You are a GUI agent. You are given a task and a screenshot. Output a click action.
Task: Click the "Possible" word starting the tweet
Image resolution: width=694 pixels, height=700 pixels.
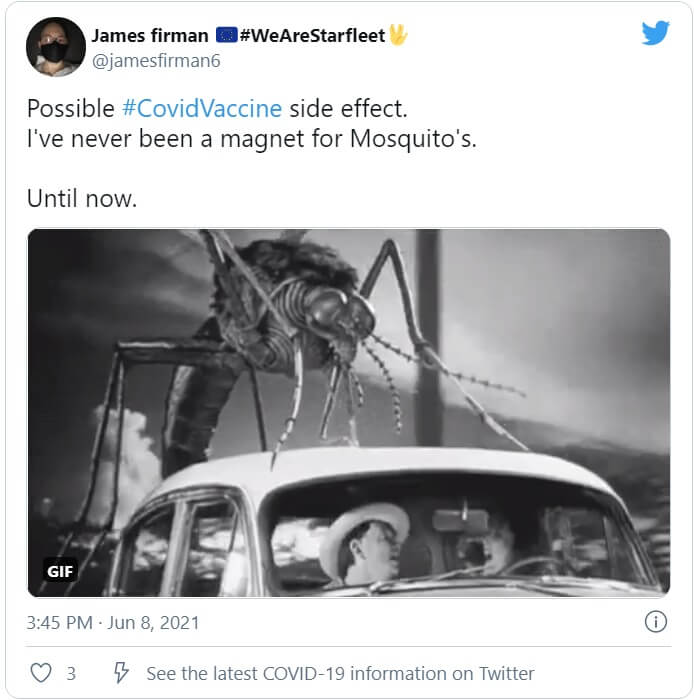click(71, 108)
